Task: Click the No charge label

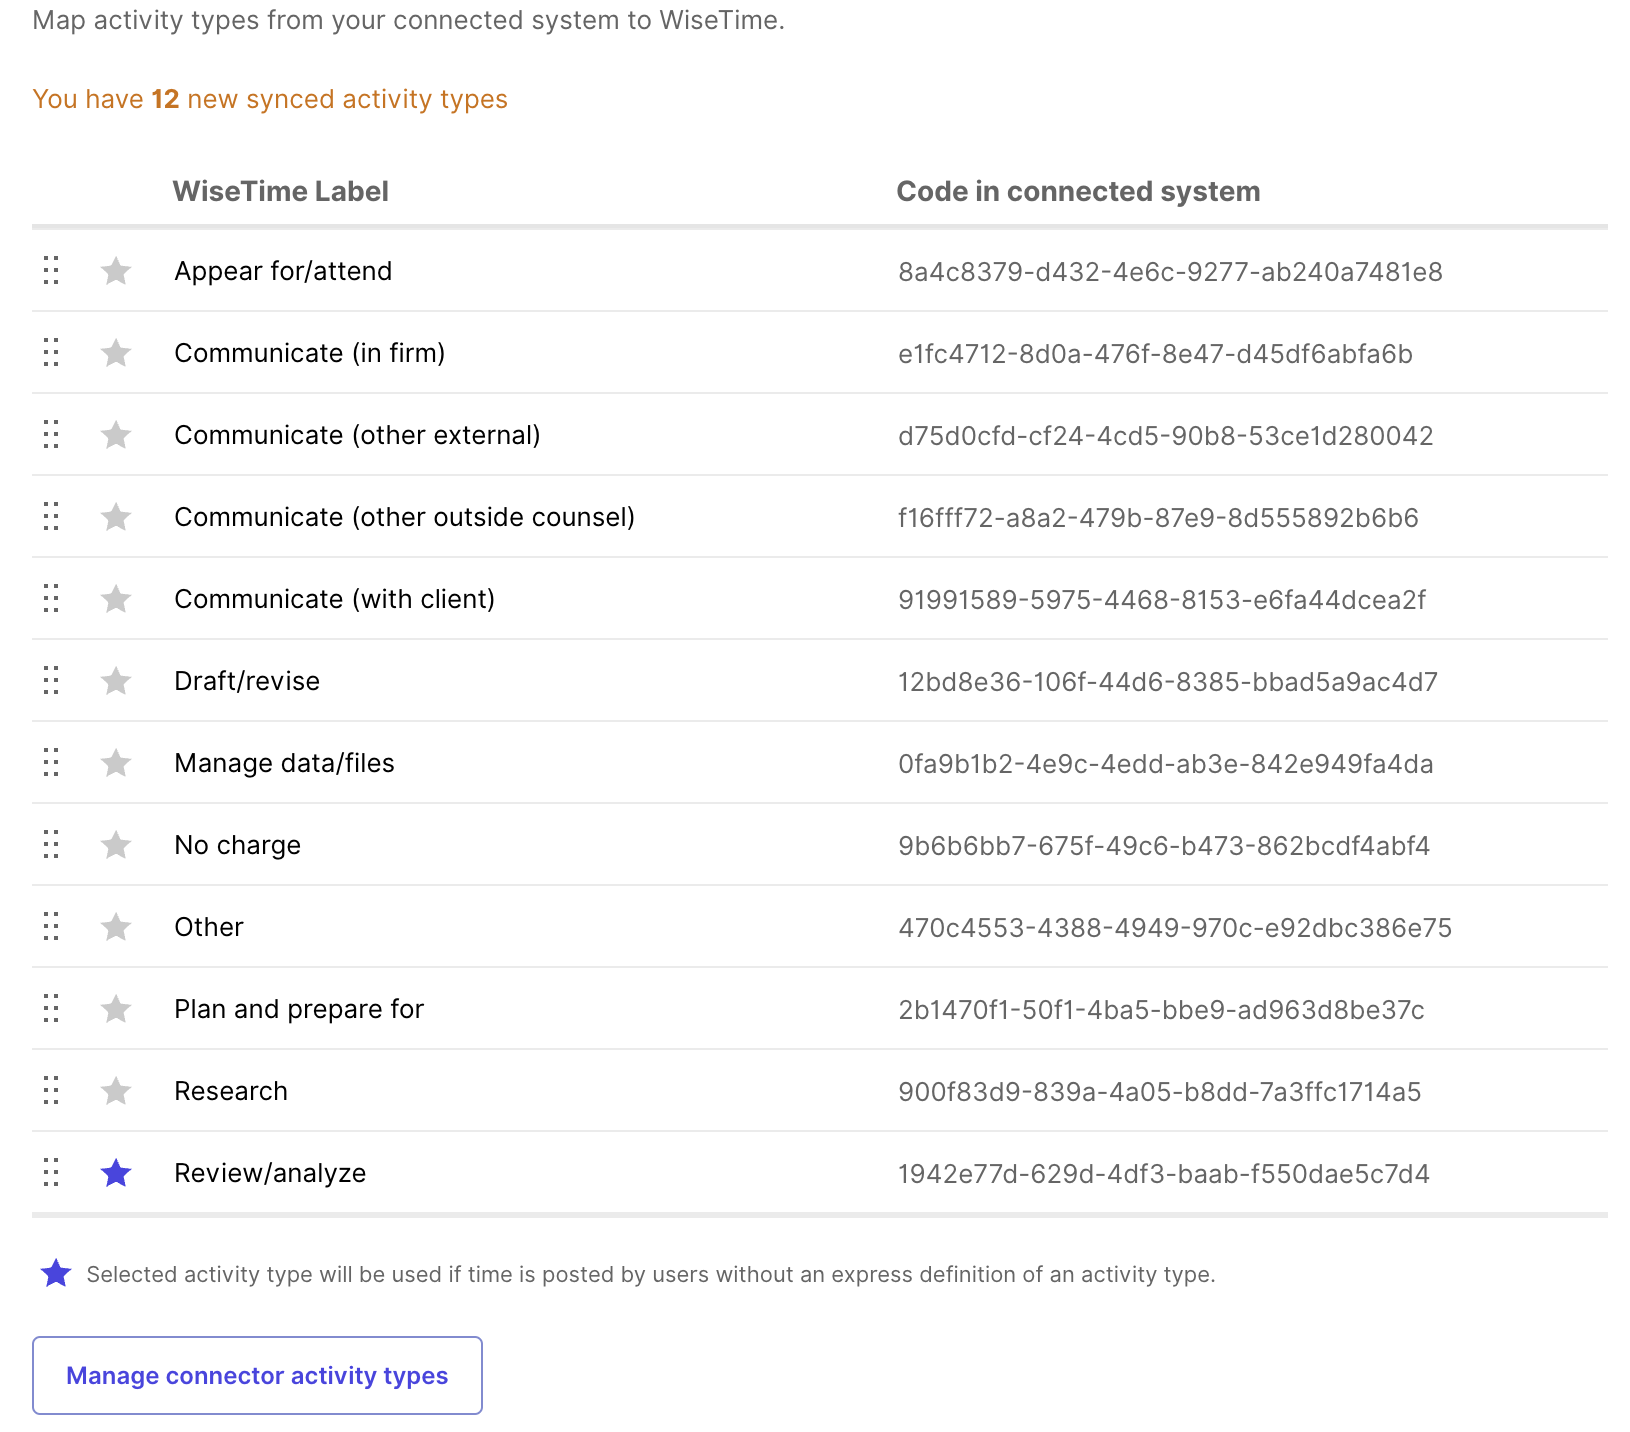Action: click(237, 845)
